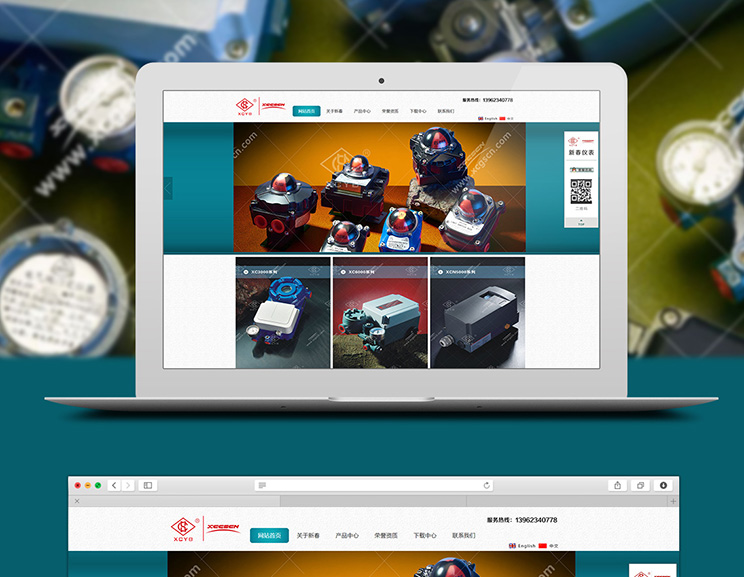Viewport: 744px width, 577px height.
Task: Click the XCYB logo in bottom browser
Action: 183,529
